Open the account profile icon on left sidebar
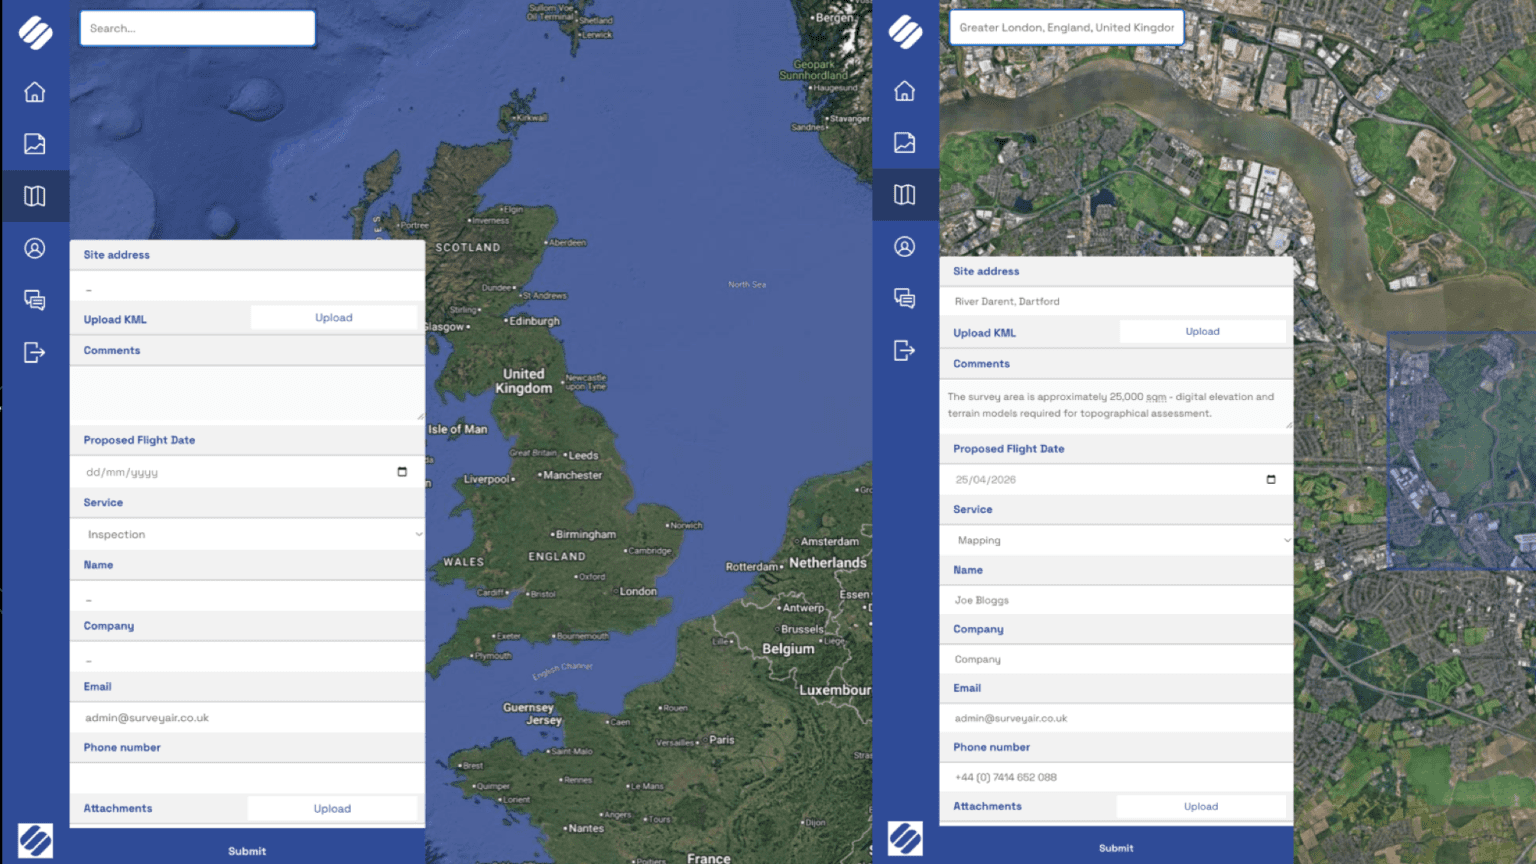This screenshot has width=1536, height=864. point(35,247)
